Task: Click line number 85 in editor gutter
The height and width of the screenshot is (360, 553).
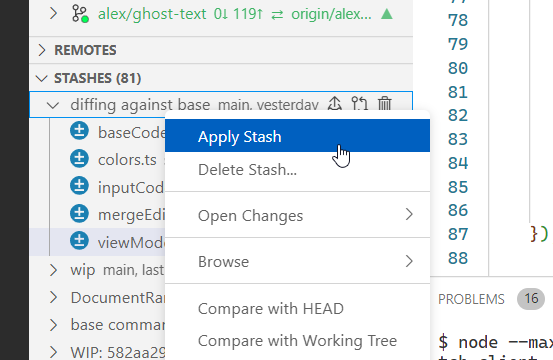Action: [x=458, y=187]
